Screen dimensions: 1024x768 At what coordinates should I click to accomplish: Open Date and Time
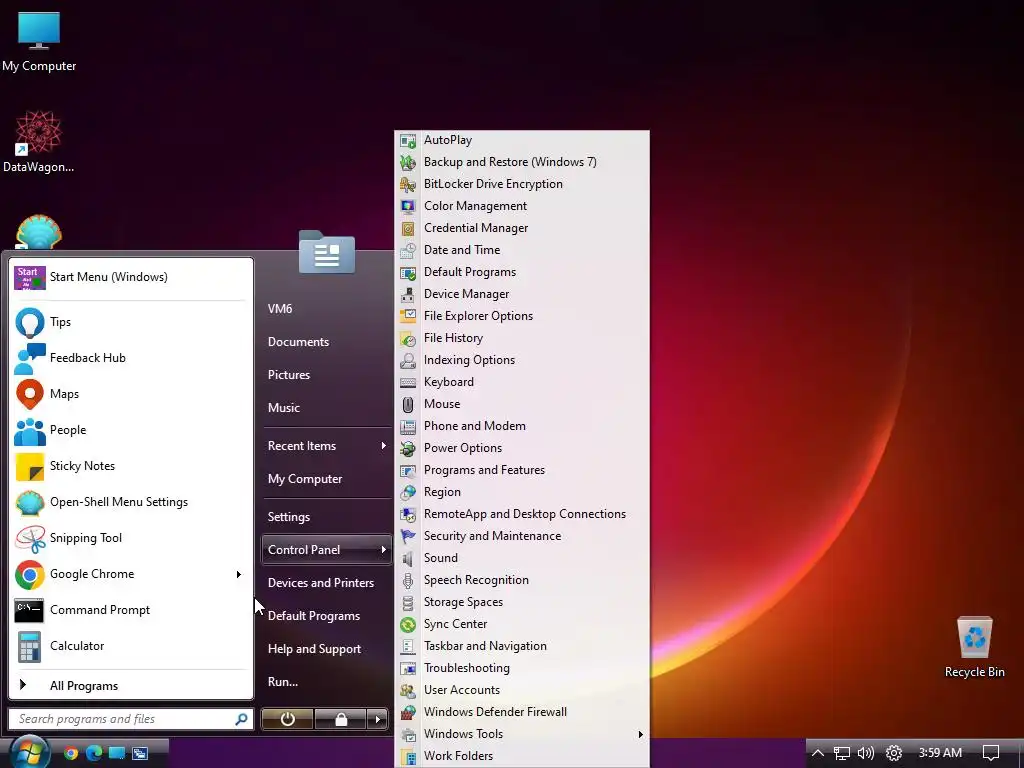522,250
